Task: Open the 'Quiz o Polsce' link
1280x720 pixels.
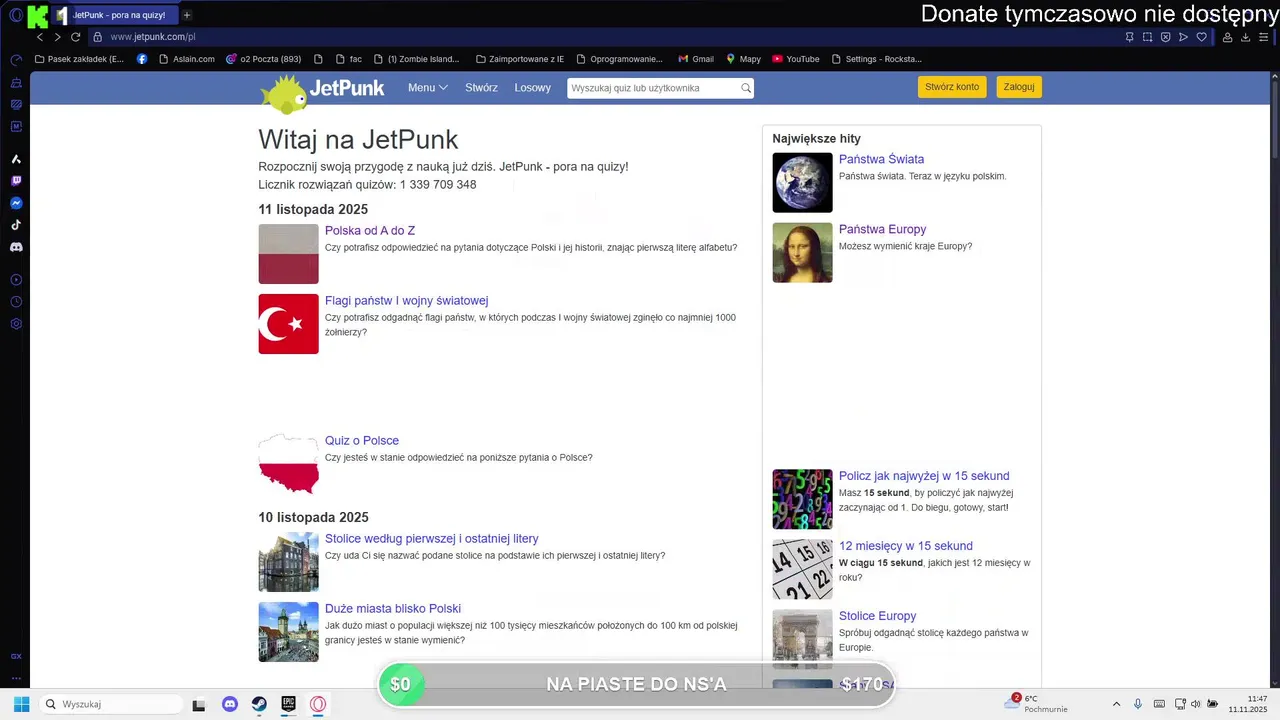Action: (362, 441)
